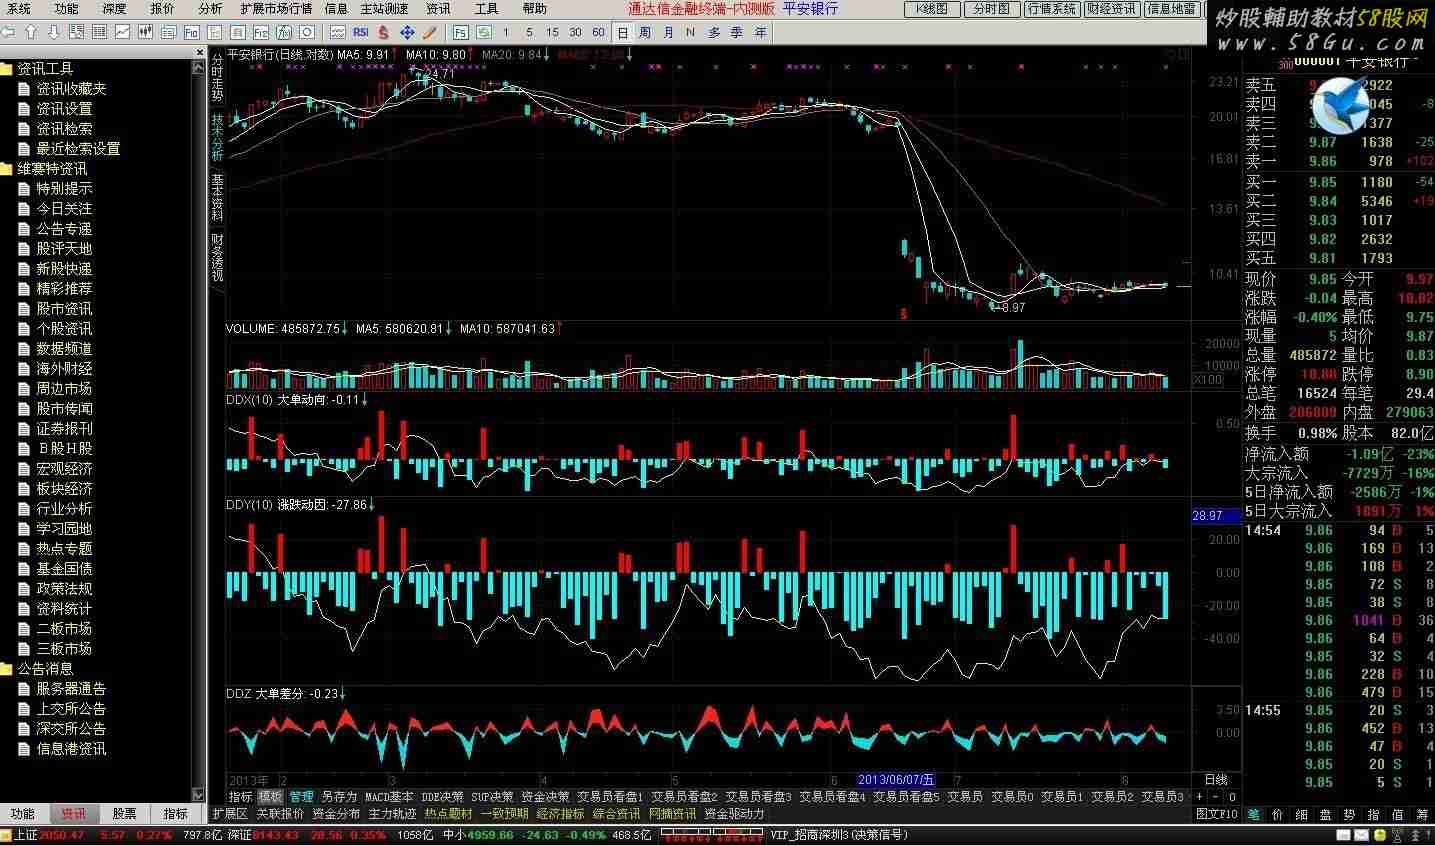This screenshot has height=846, width=1435.
Task: Open the 工具 menu
Action: (x=486, y=8)
